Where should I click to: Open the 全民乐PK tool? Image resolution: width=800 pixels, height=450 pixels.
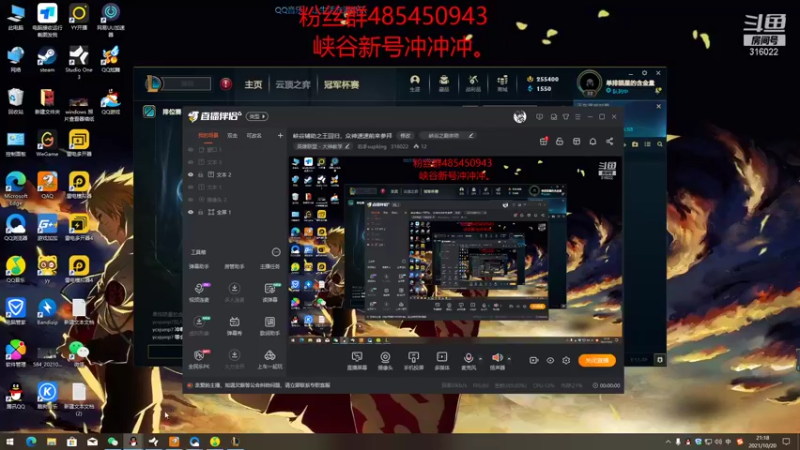coord(199,359)
